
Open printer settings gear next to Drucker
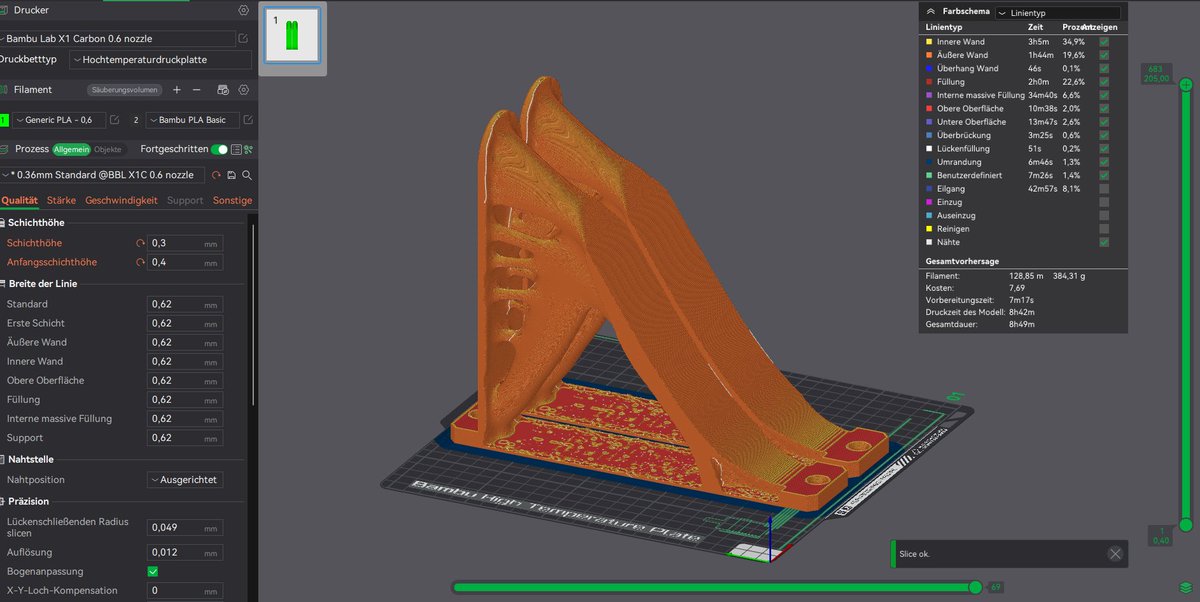243,10
